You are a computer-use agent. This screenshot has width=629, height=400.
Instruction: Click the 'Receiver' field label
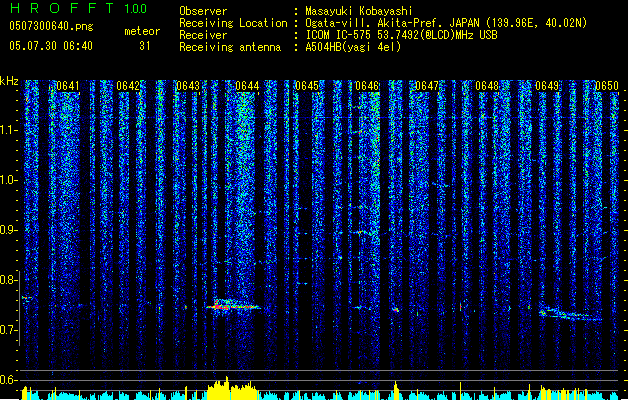203,35
